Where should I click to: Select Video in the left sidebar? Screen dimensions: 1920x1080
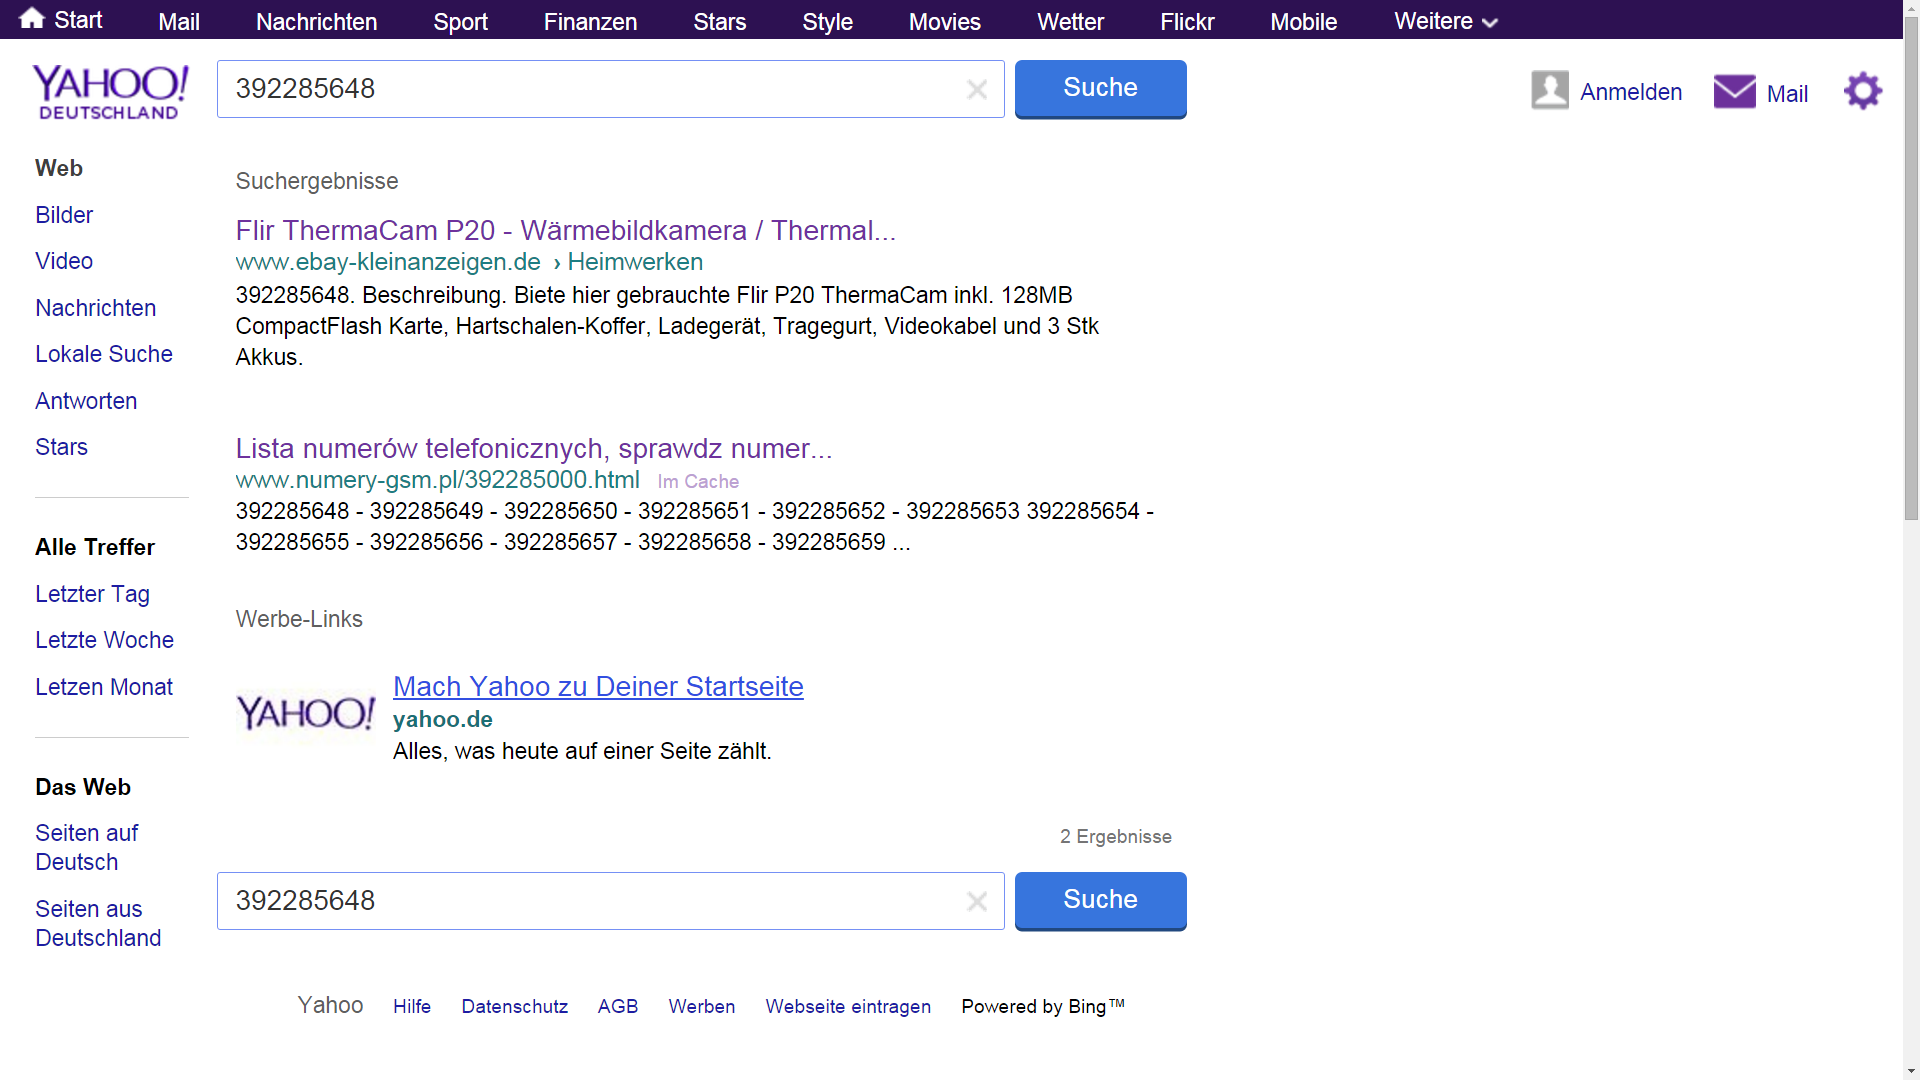coord(64,261)
